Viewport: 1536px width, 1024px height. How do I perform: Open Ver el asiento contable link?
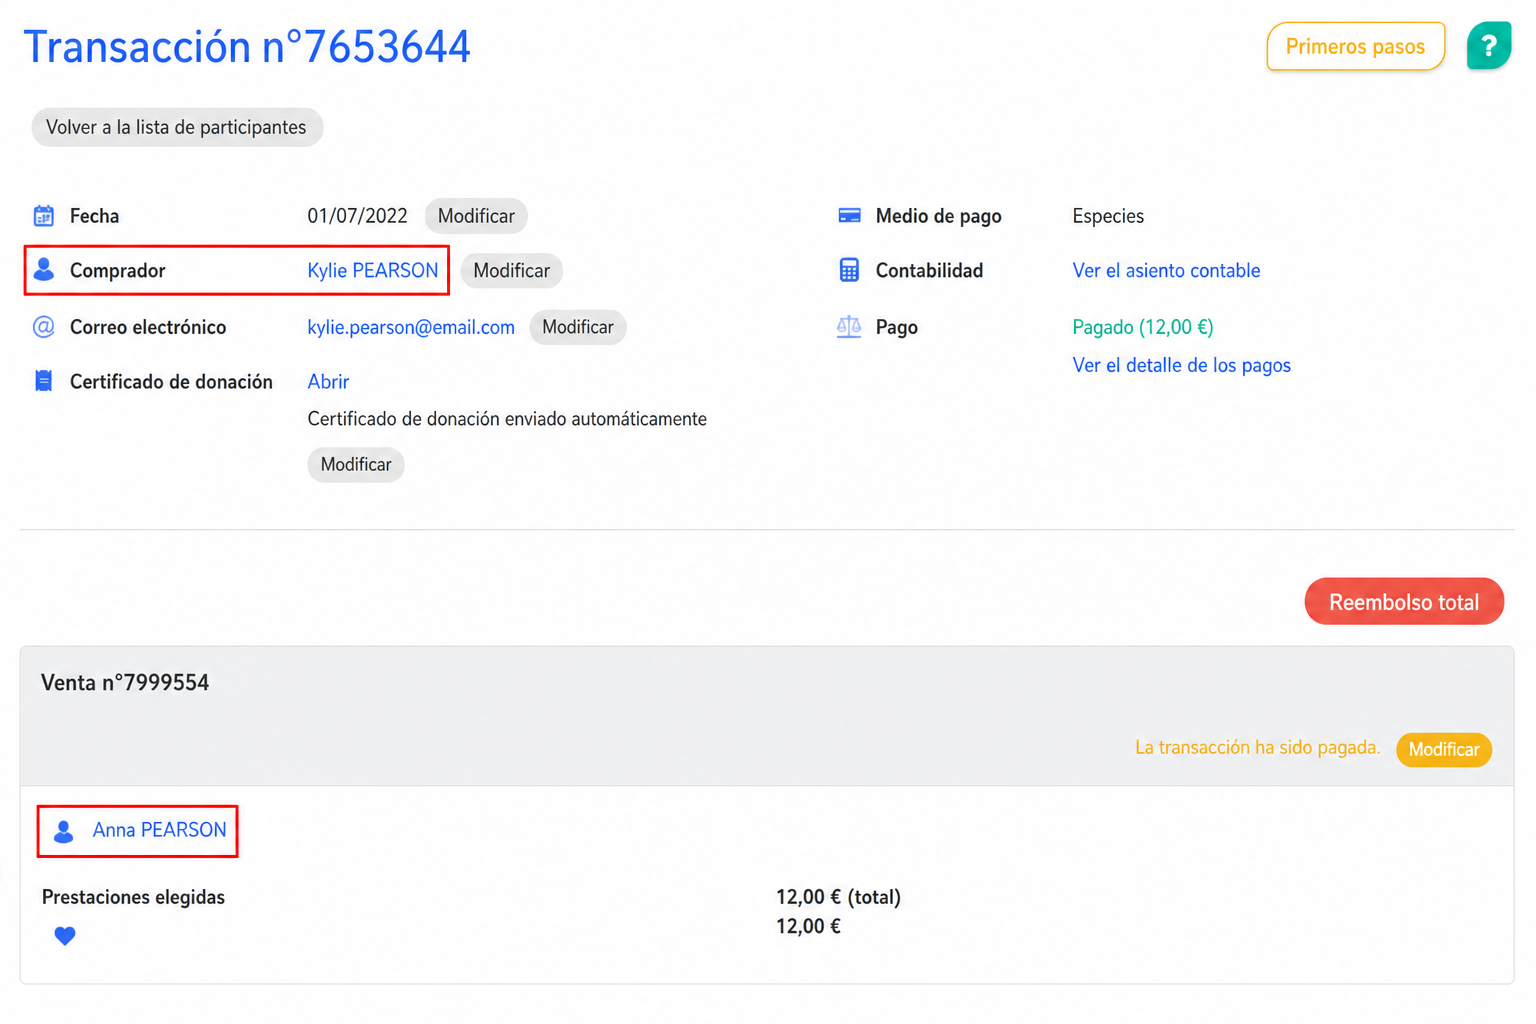(x=1166, y=271)
